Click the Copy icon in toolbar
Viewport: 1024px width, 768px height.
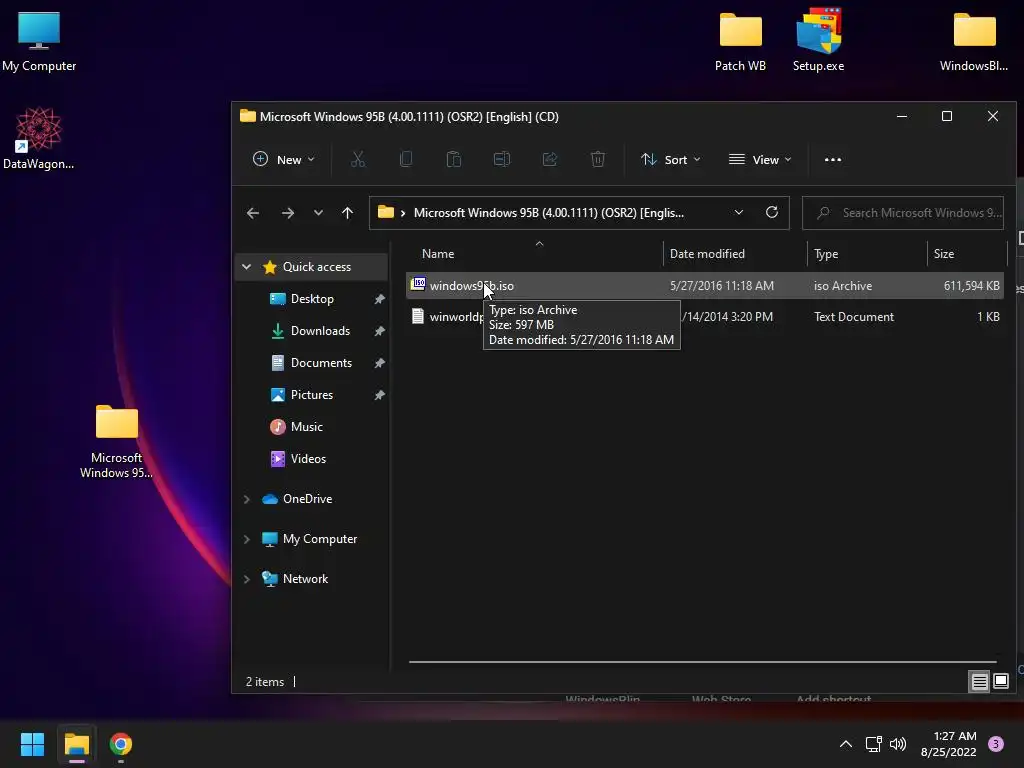406,159
